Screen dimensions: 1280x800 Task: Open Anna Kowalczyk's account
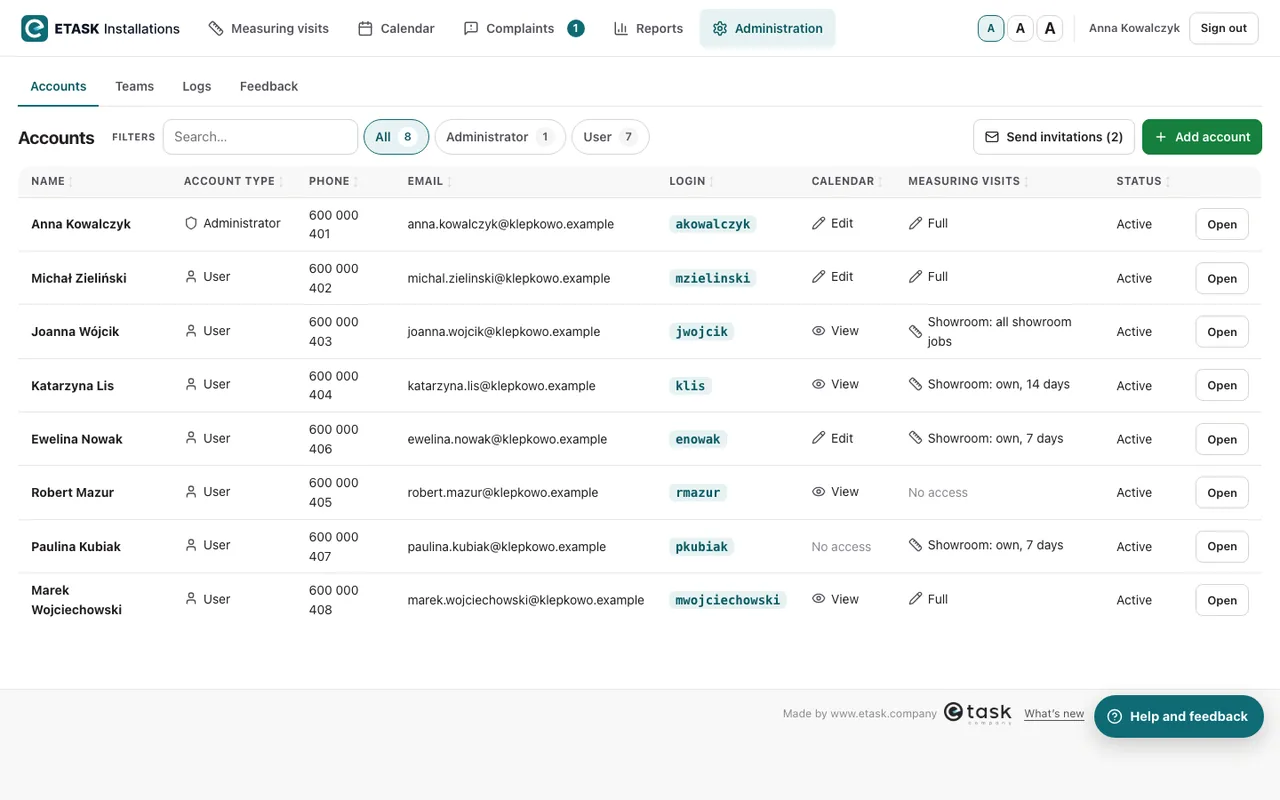coord(1222,224)
